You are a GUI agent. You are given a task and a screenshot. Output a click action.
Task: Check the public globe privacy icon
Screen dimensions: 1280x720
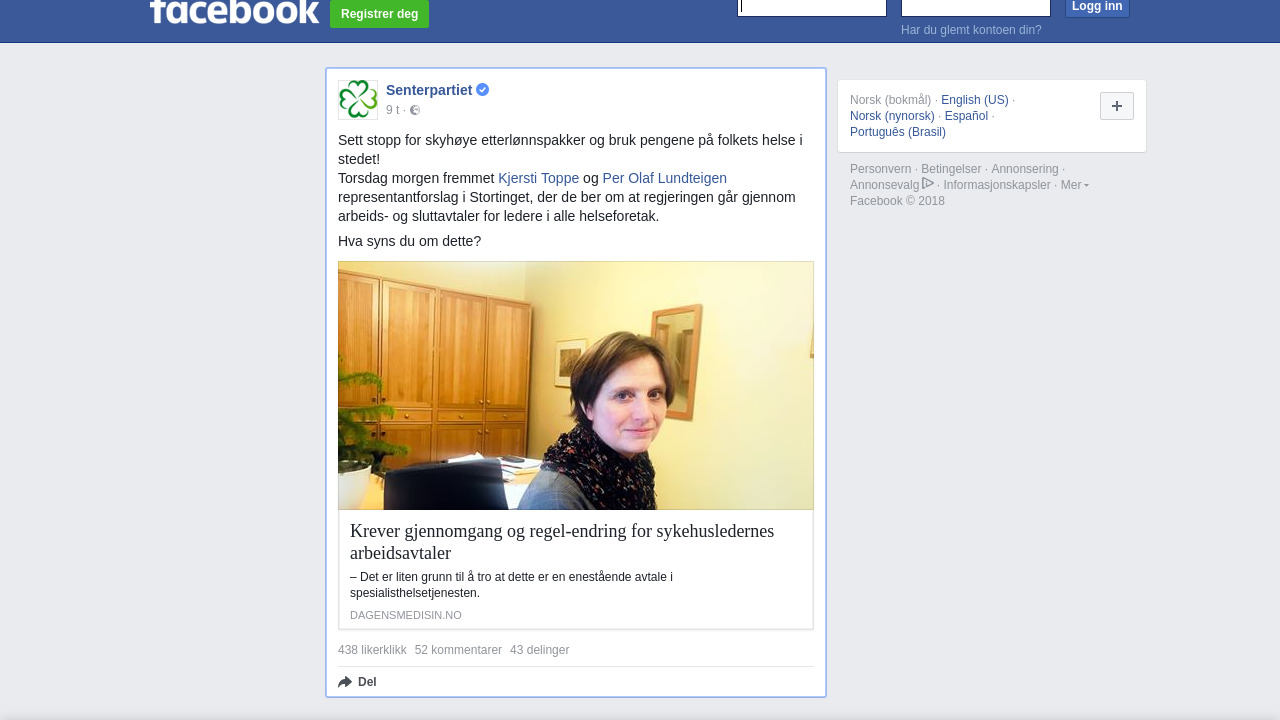click(415, 110)
